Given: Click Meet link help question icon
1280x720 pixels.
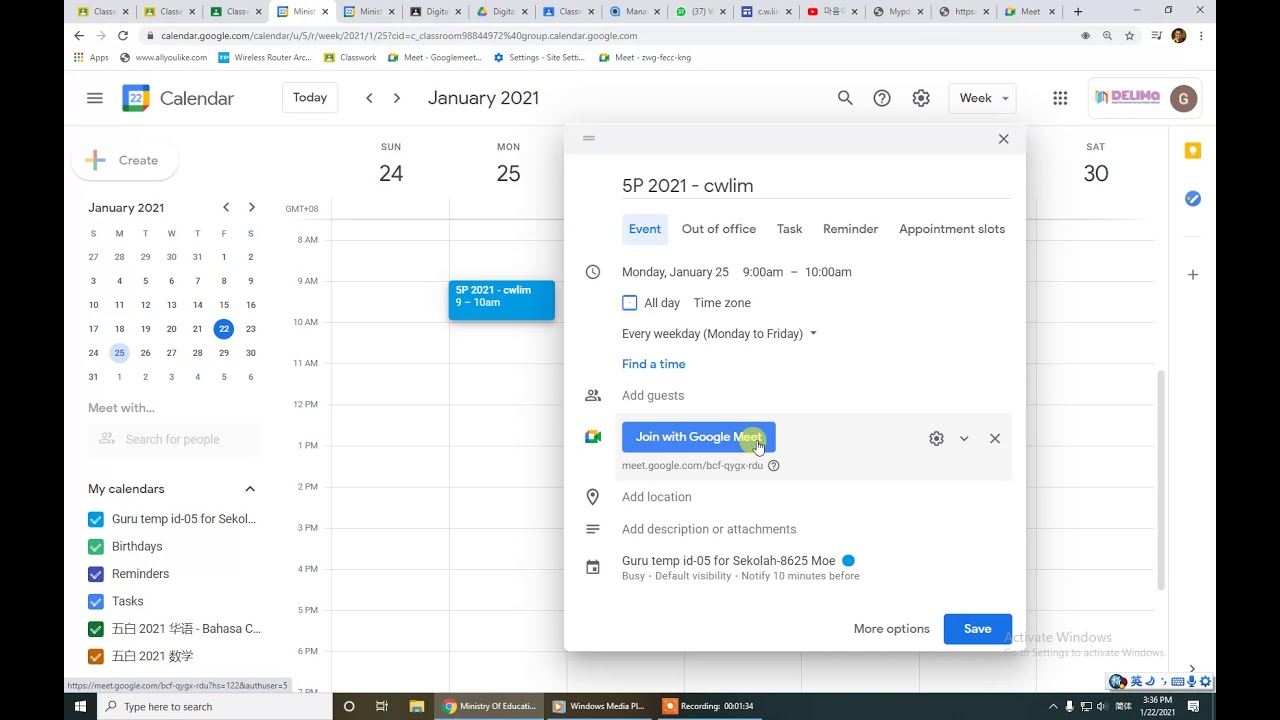Looking at the screenshot, I should (773, 465).
